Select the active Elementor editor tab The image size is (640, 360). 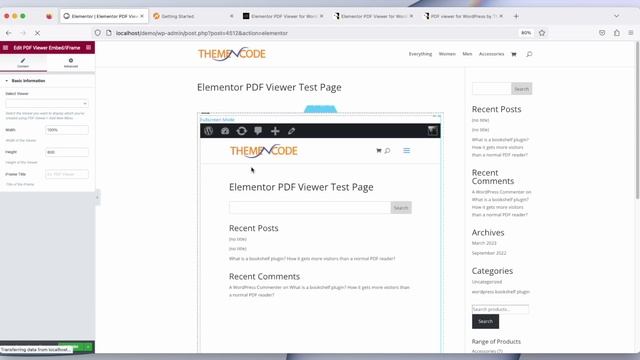click(x=104, y=16)
